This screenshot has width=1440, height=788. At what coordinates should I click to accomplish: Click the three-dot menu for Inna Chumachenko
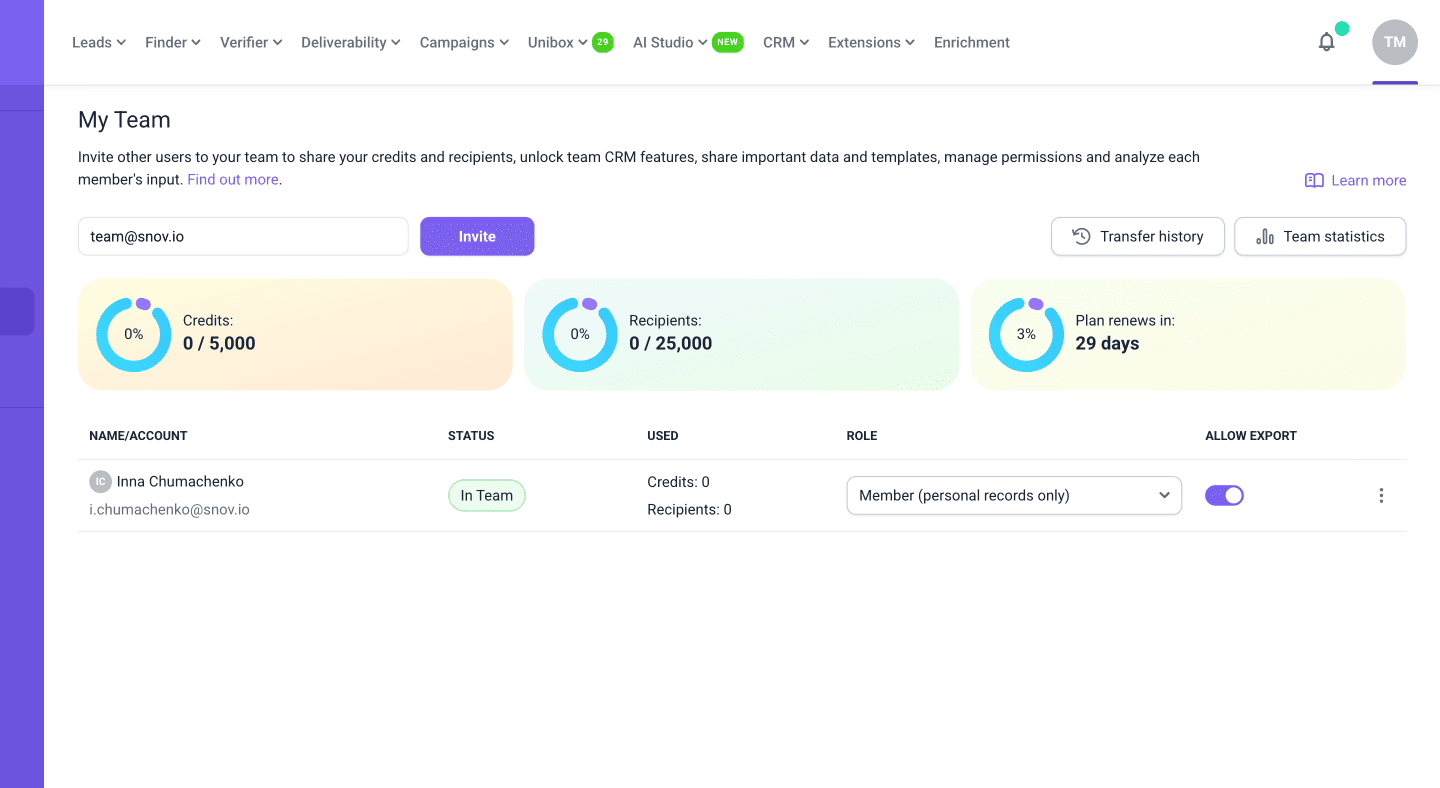1381,495
